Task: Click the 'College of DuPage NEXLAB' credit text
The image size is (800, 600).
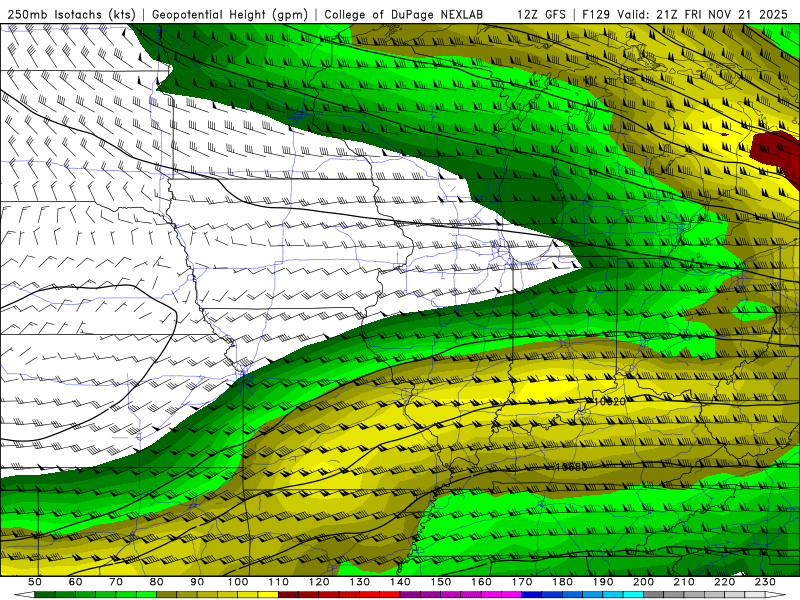Action: [x=404, y=15]
